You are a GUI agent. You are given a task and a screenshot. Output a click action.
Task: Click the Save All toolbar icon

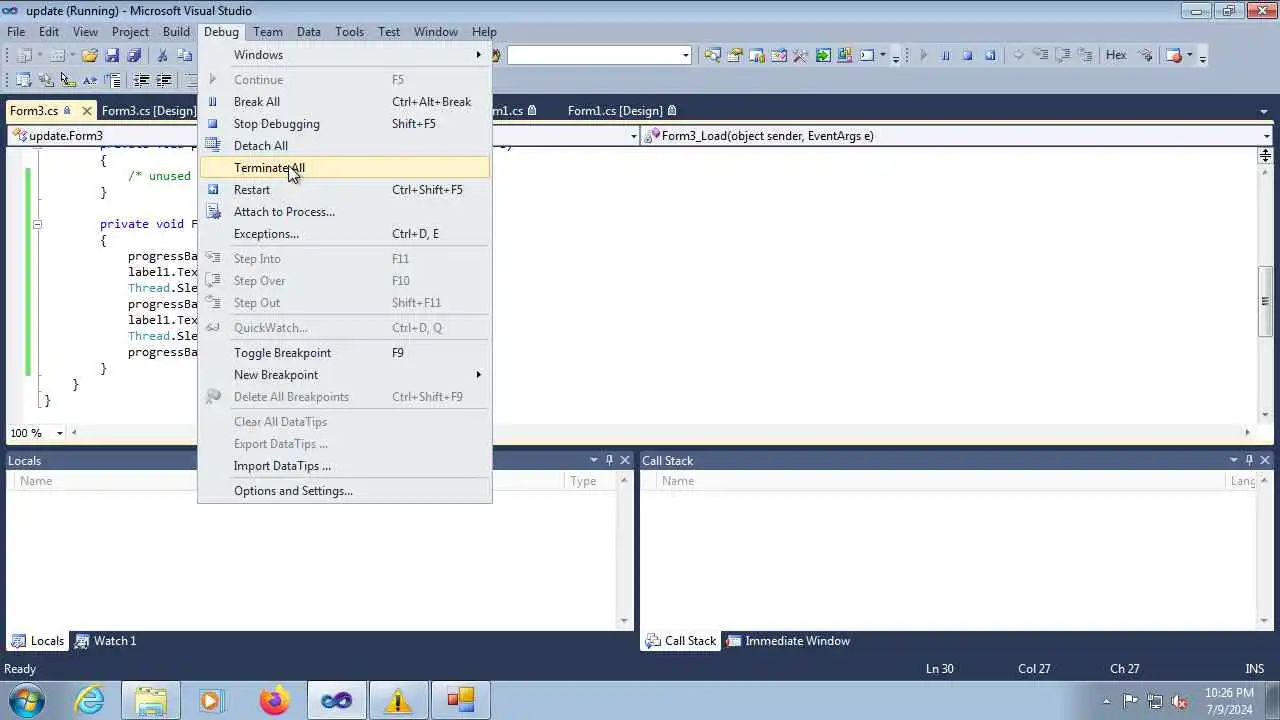(x=134, y=56)
